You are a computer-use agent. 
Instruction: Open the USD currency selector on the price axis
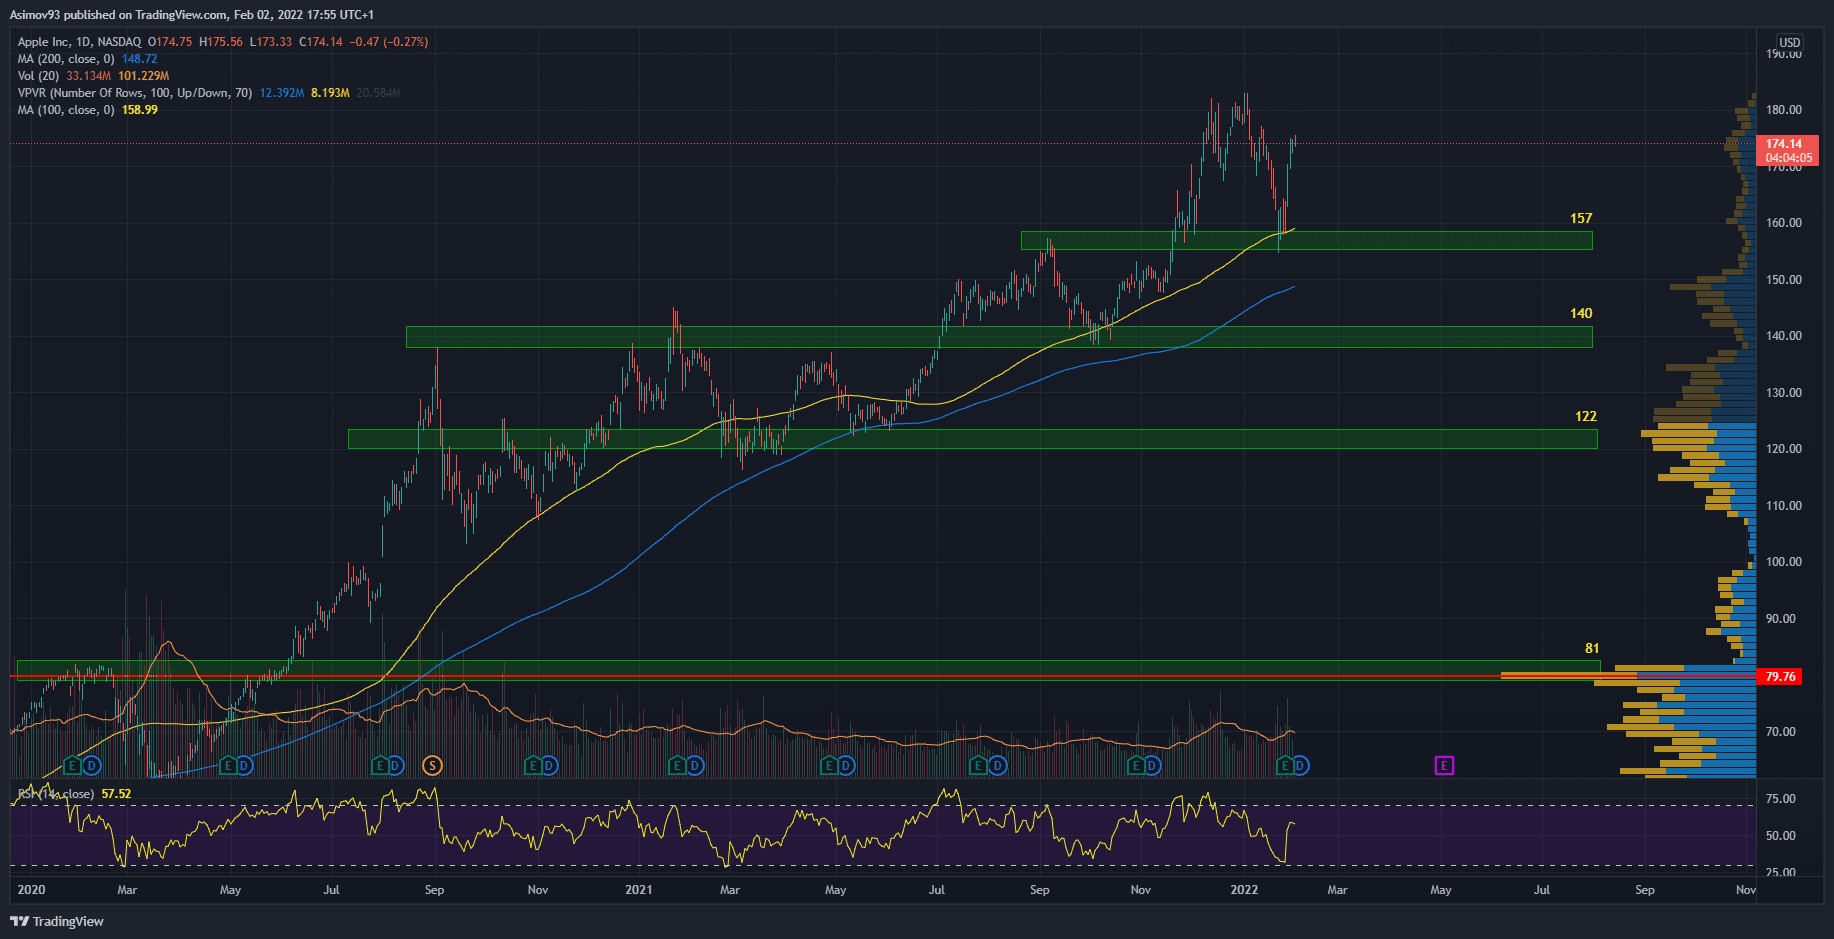pos(1789,43)
